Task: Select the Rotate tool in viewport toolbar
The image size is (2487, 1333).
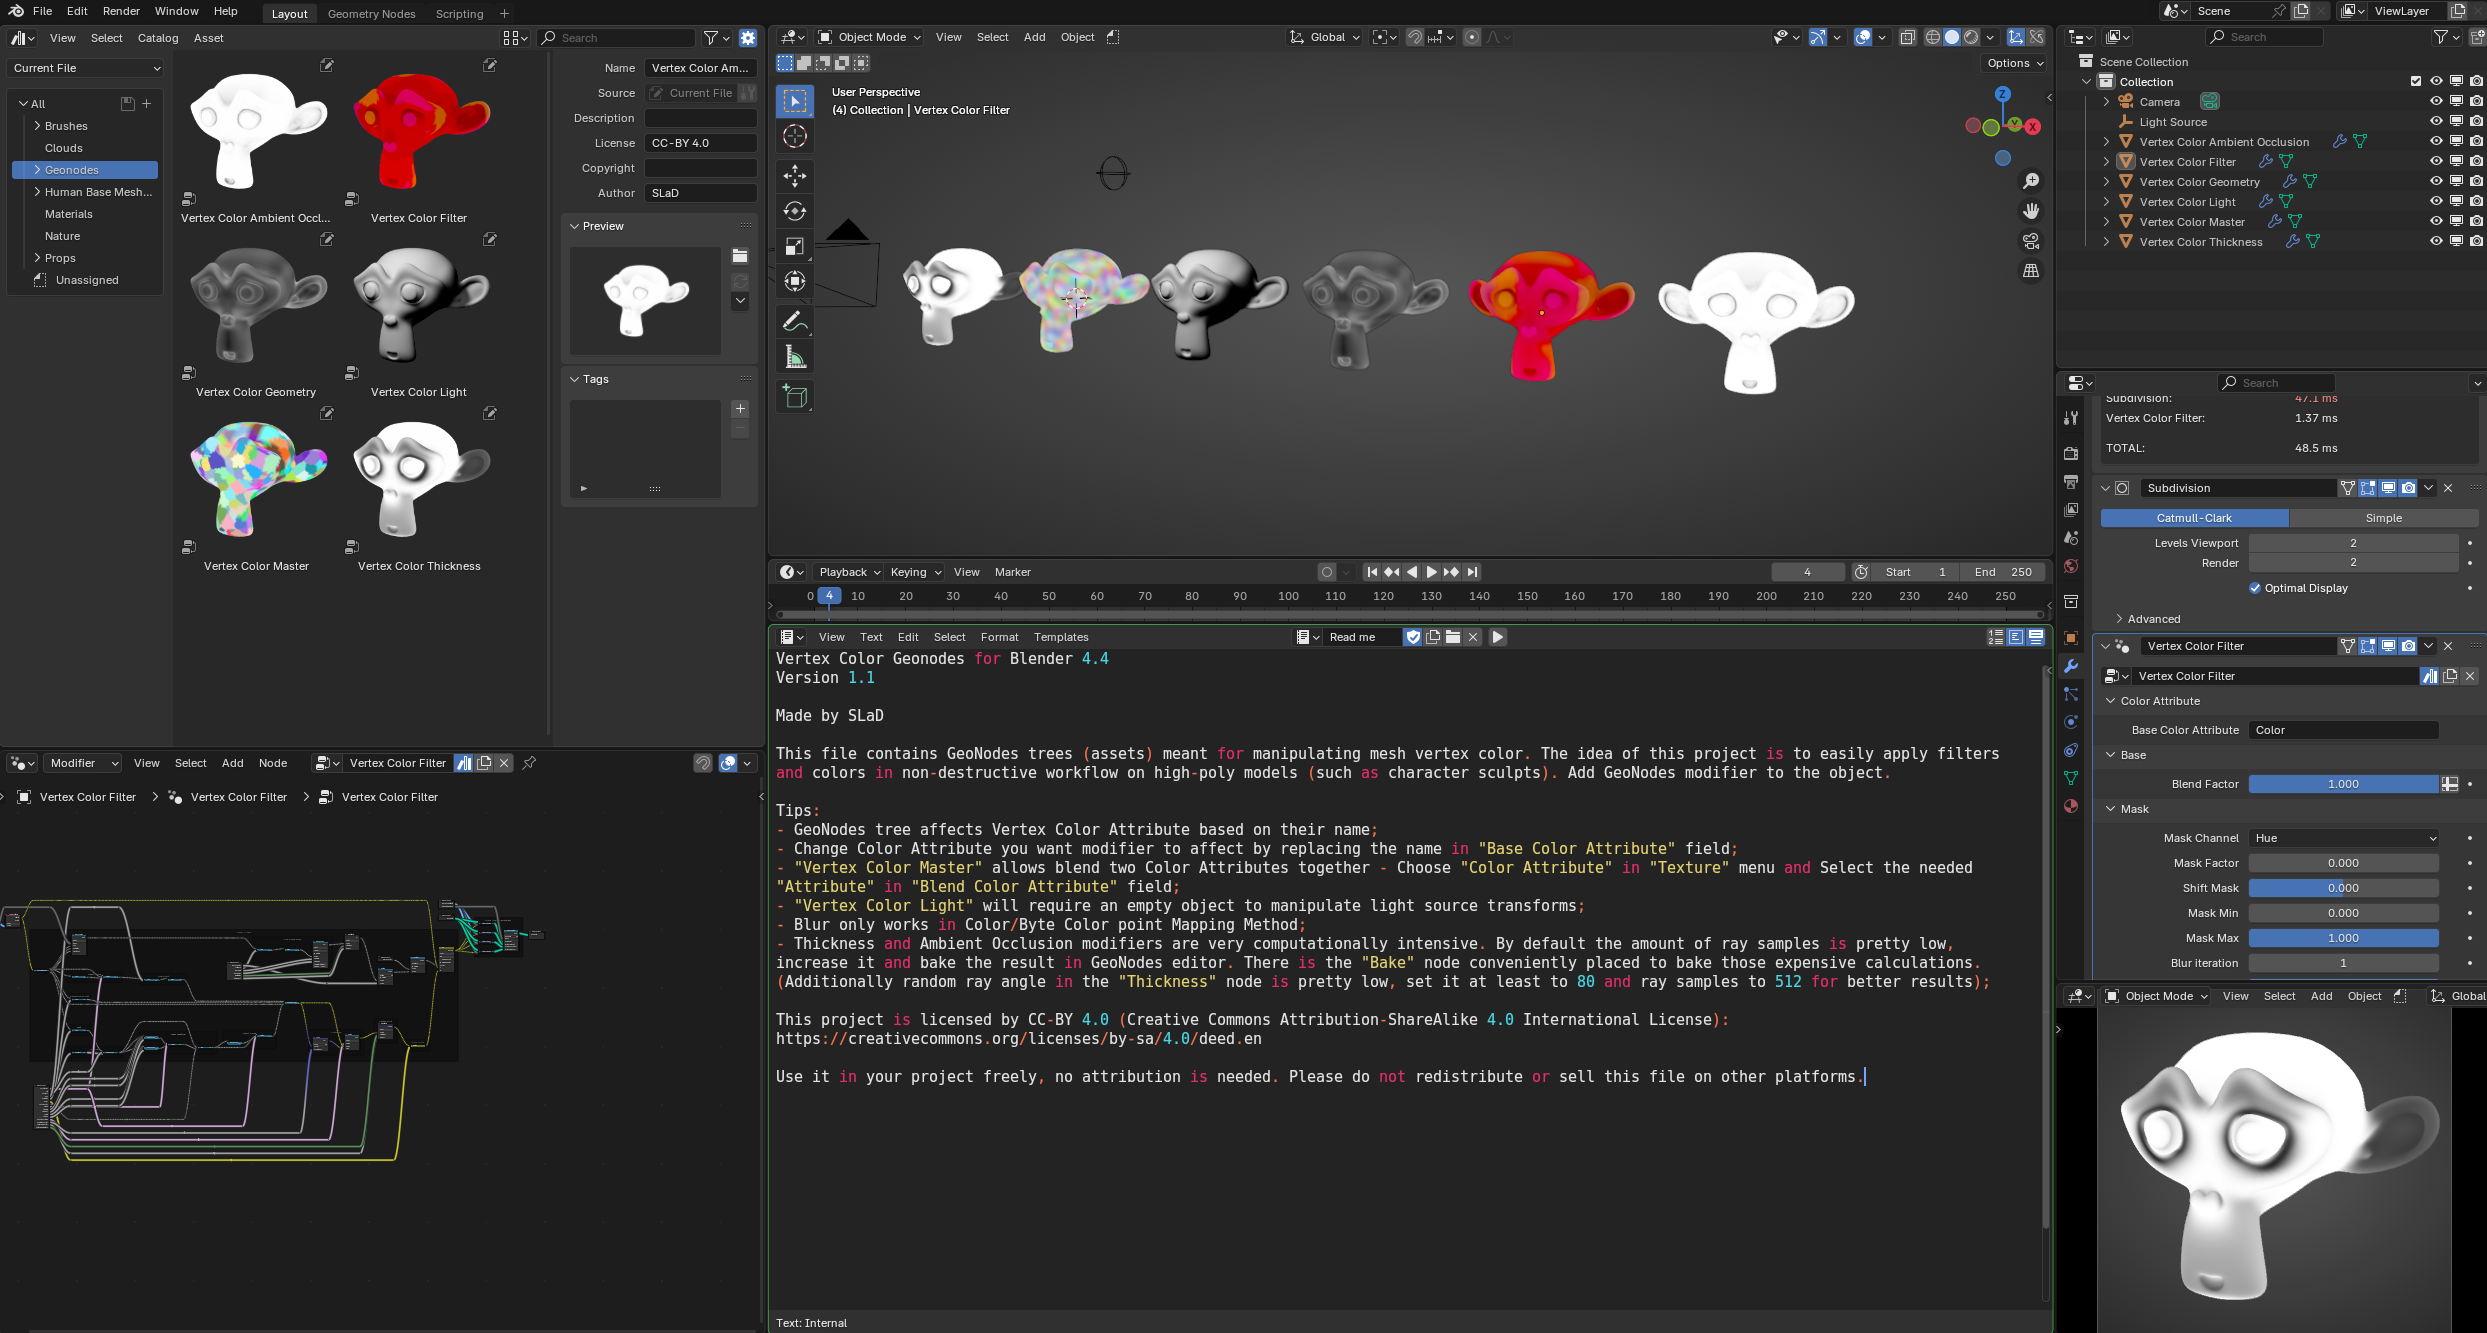Action: pyautogui.click(x=795, y=211)
